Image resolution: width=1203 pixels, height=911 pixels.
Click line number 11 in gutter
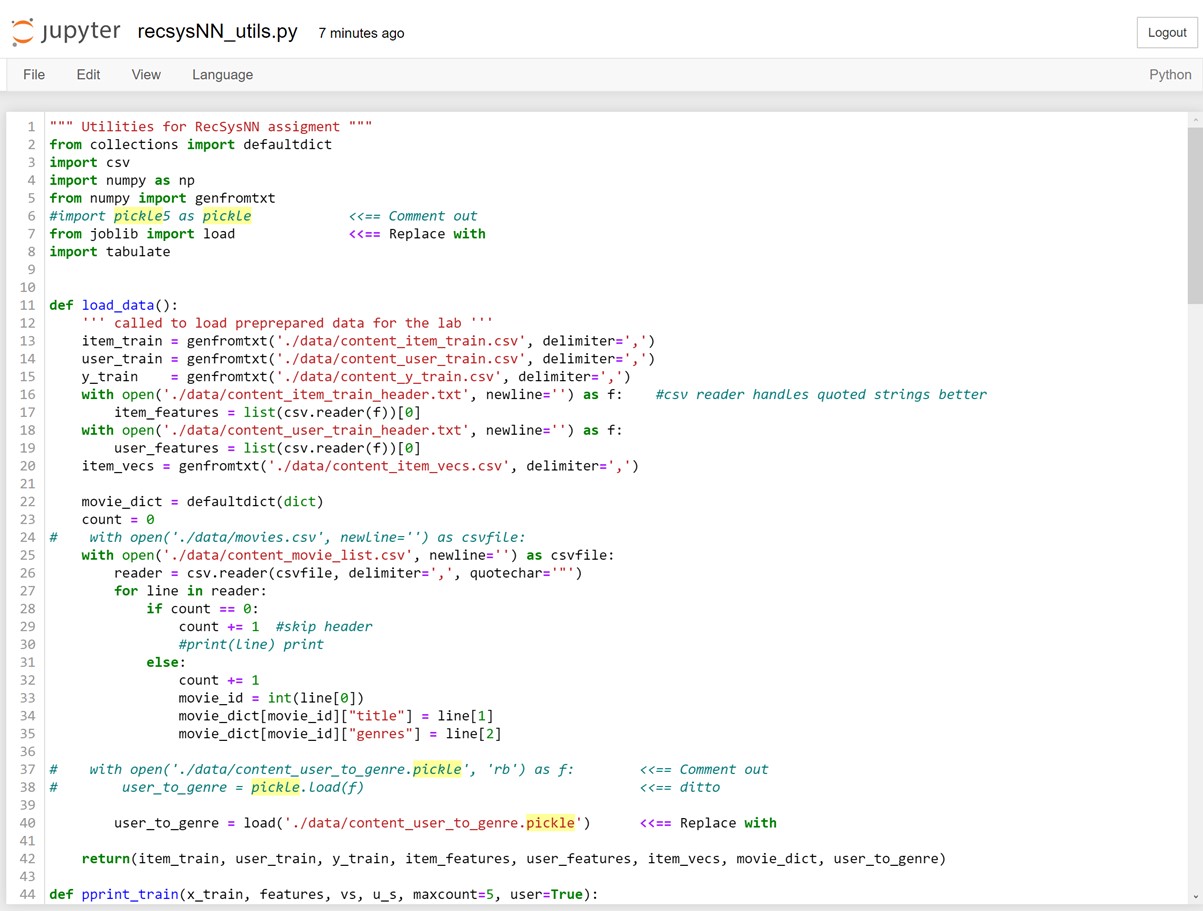[x=27, y=305]
